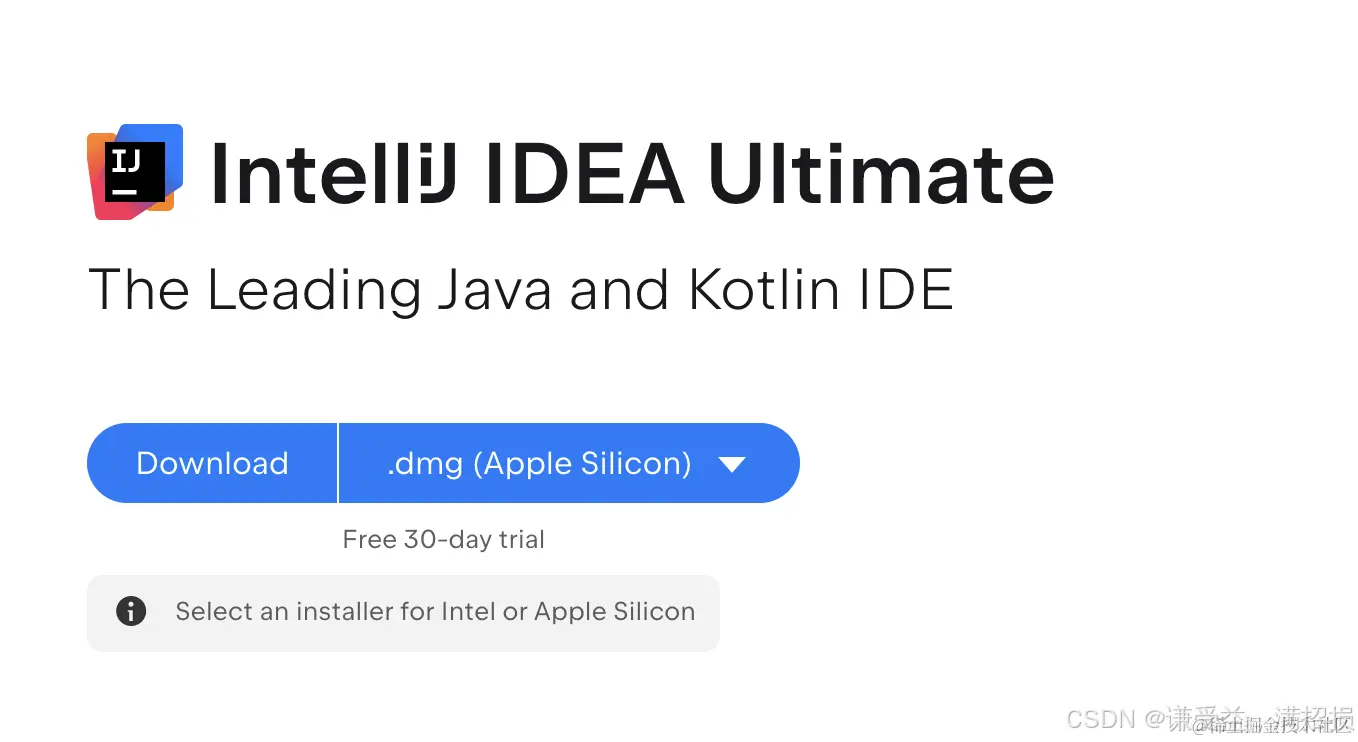Screen dimensions: 1358x742
Task: Click the Download button
Action: coord(211,463)
